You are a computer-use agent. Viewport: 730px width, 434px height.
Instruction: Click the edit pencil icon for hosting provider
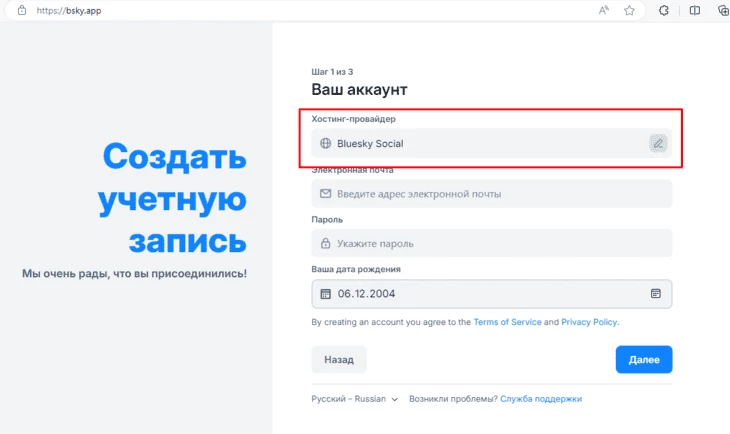[658, 143]
